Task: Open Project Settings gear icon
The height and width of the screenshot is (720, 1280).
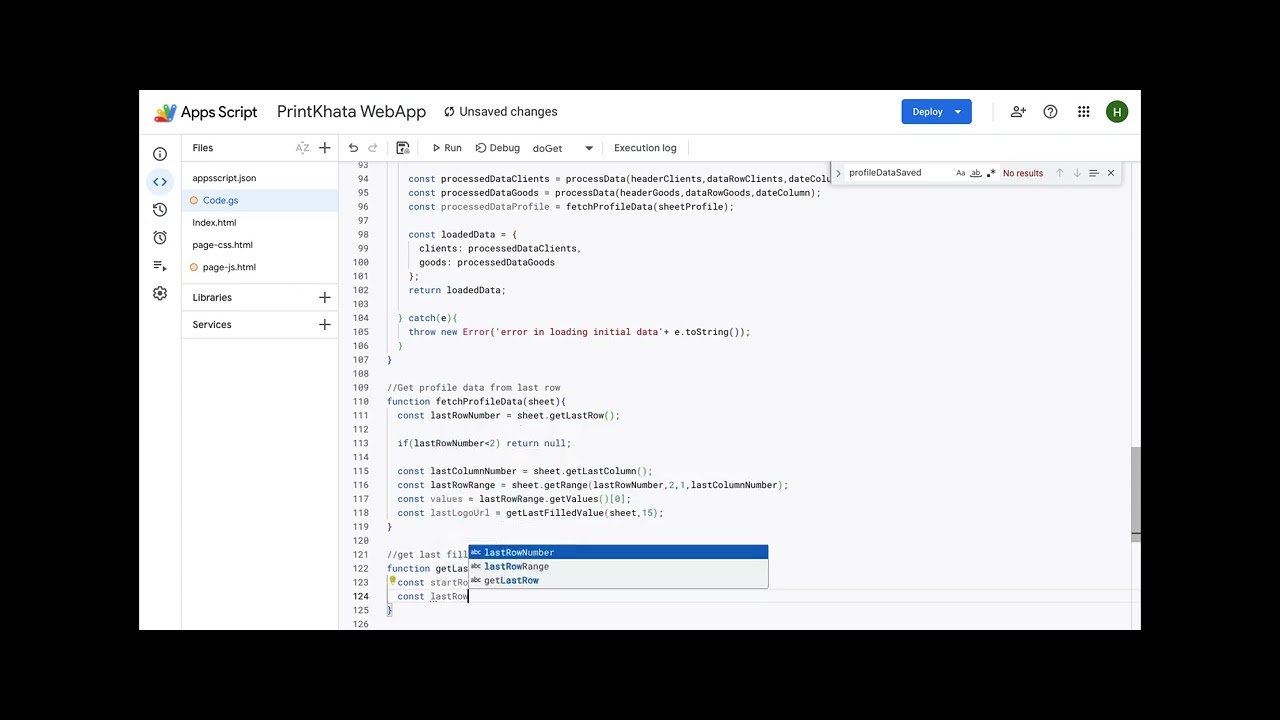Action: (160, 294)
